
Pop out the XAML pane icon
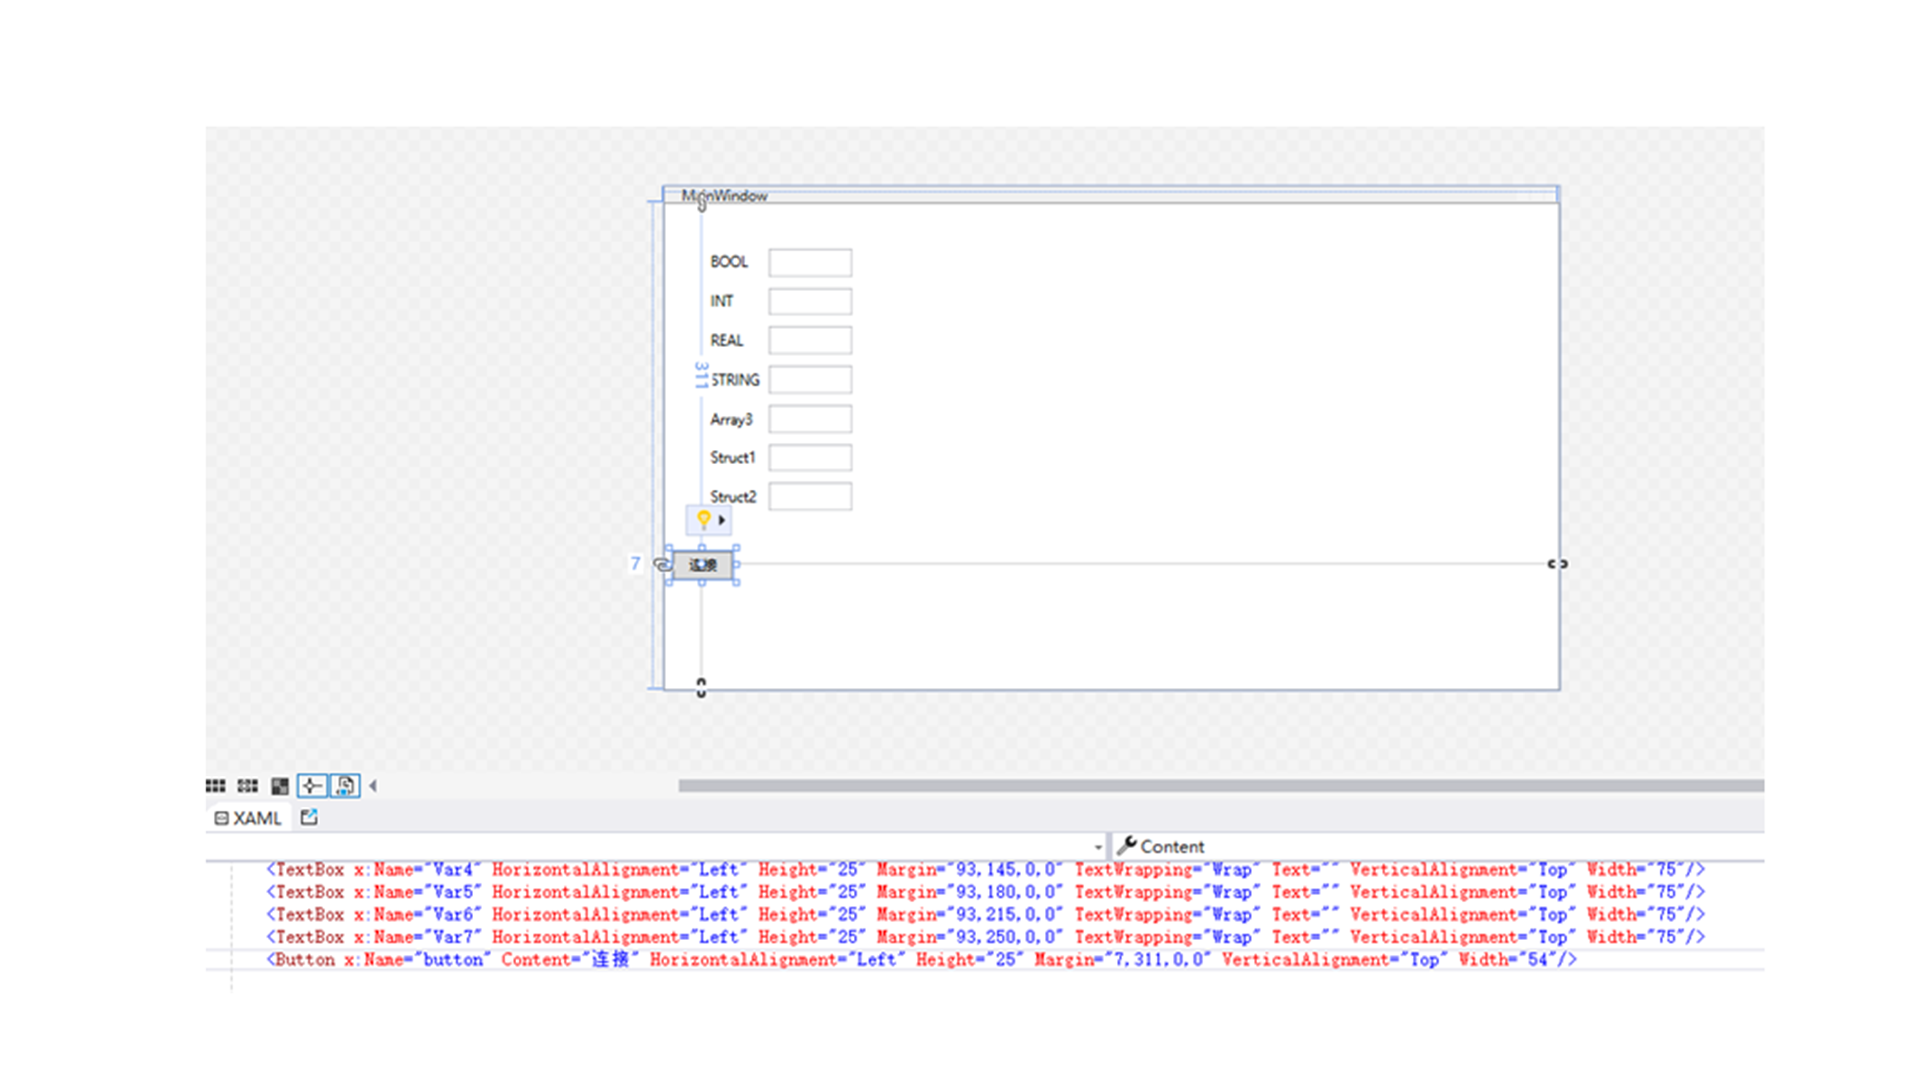[309, 817]
